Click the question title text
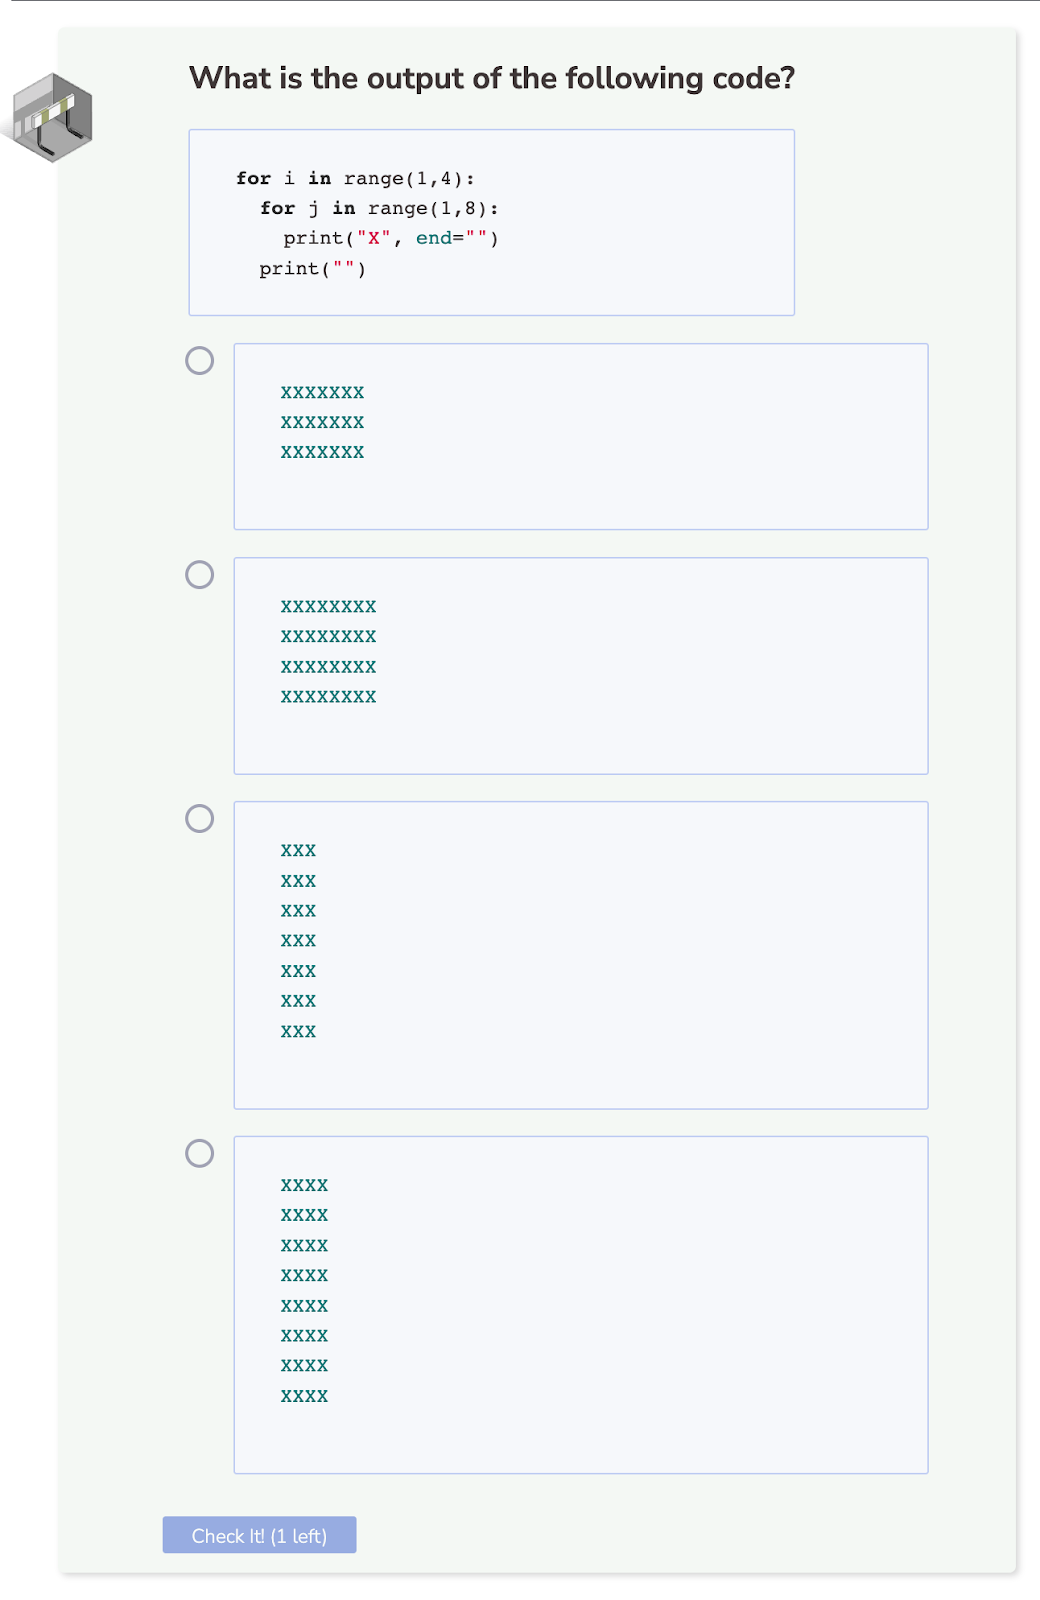 coord(492,77)
